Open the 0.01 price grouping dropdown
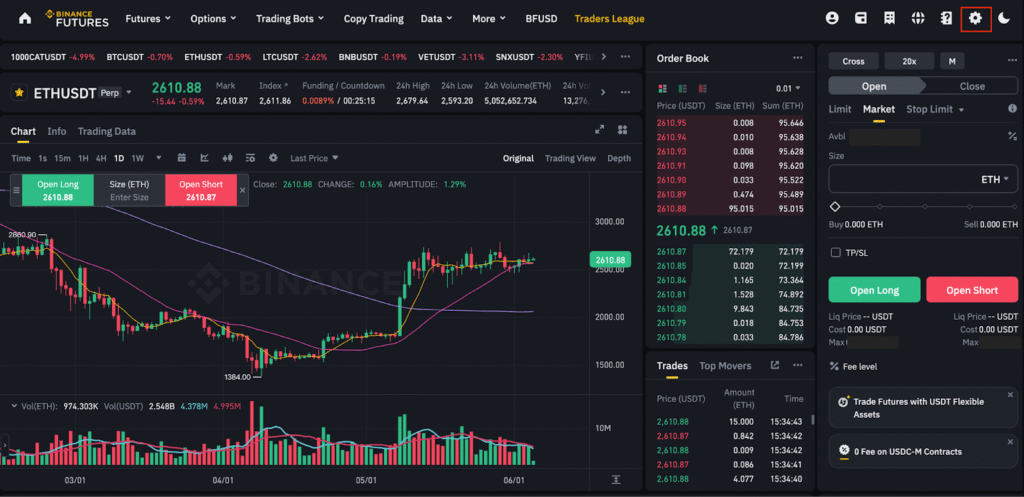1024x497 pixels. (788, 89)
